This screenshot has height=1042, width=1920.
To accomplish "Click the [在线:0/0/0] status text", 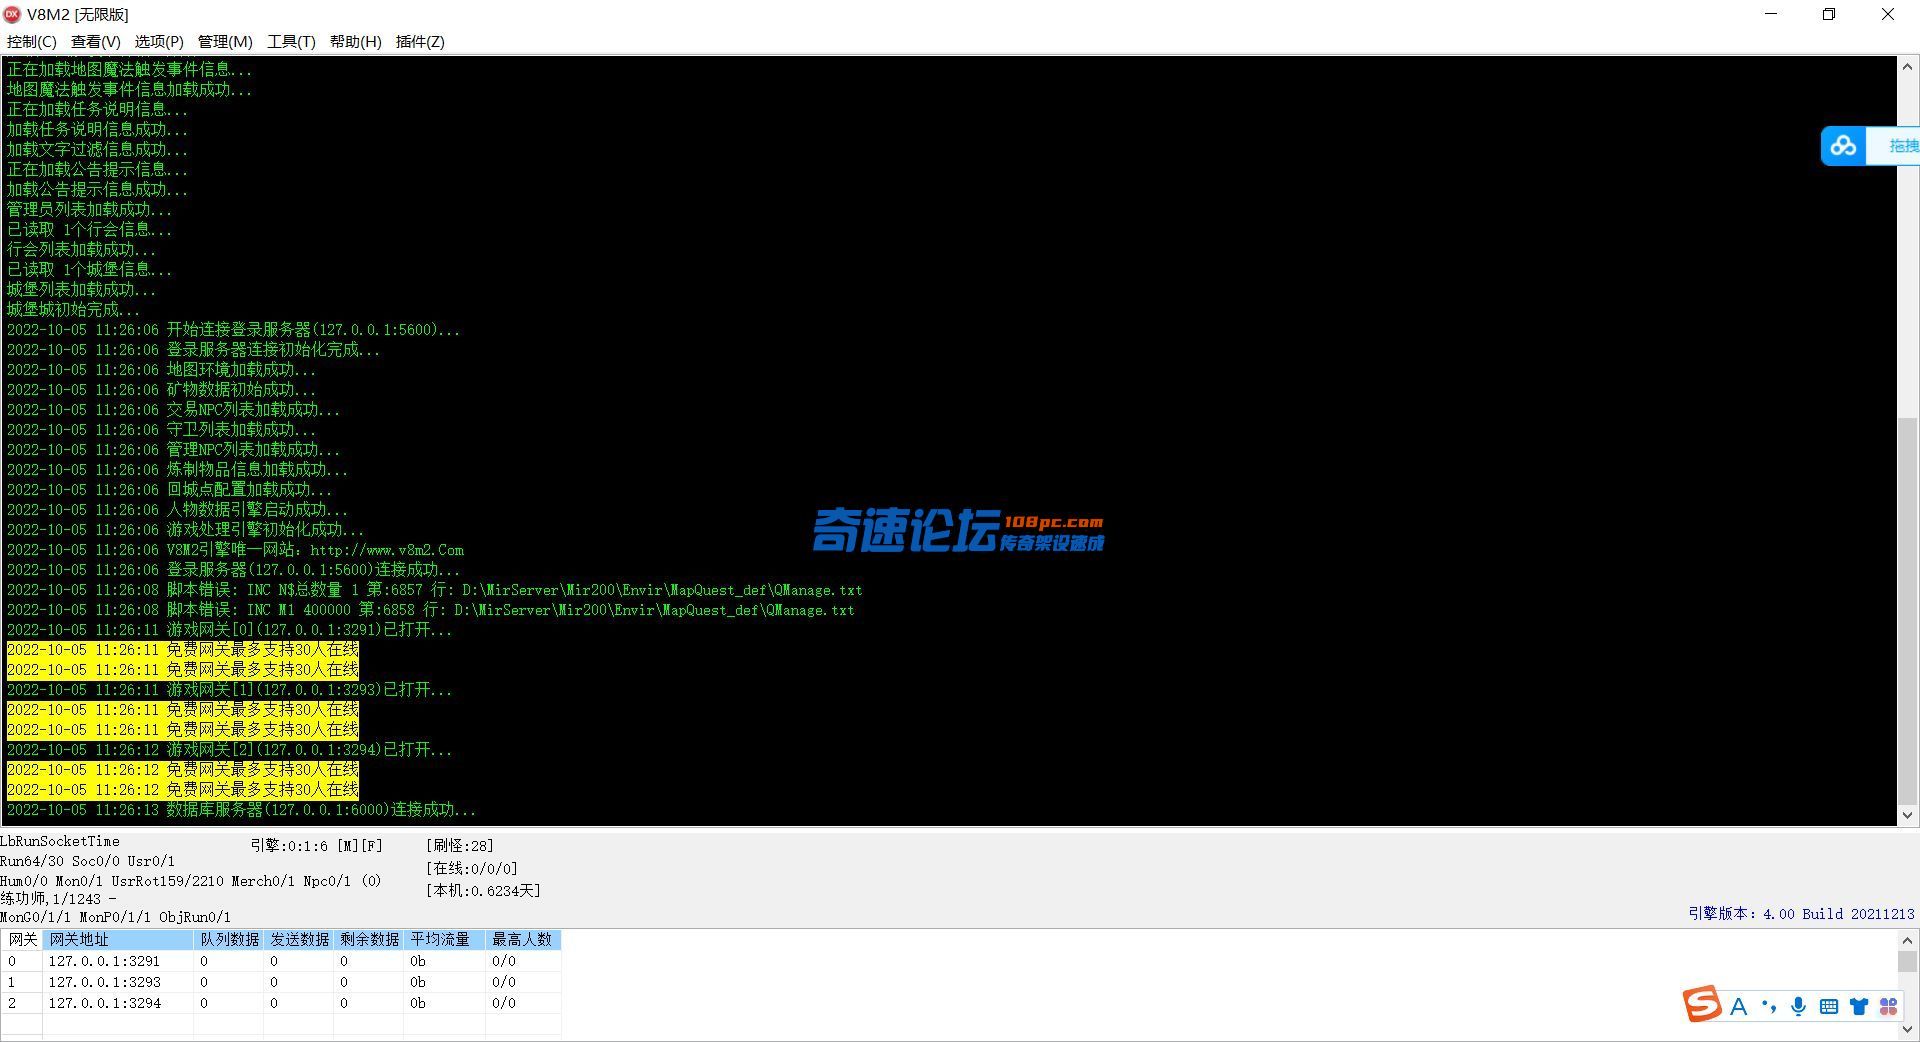I will coord(471,869).
